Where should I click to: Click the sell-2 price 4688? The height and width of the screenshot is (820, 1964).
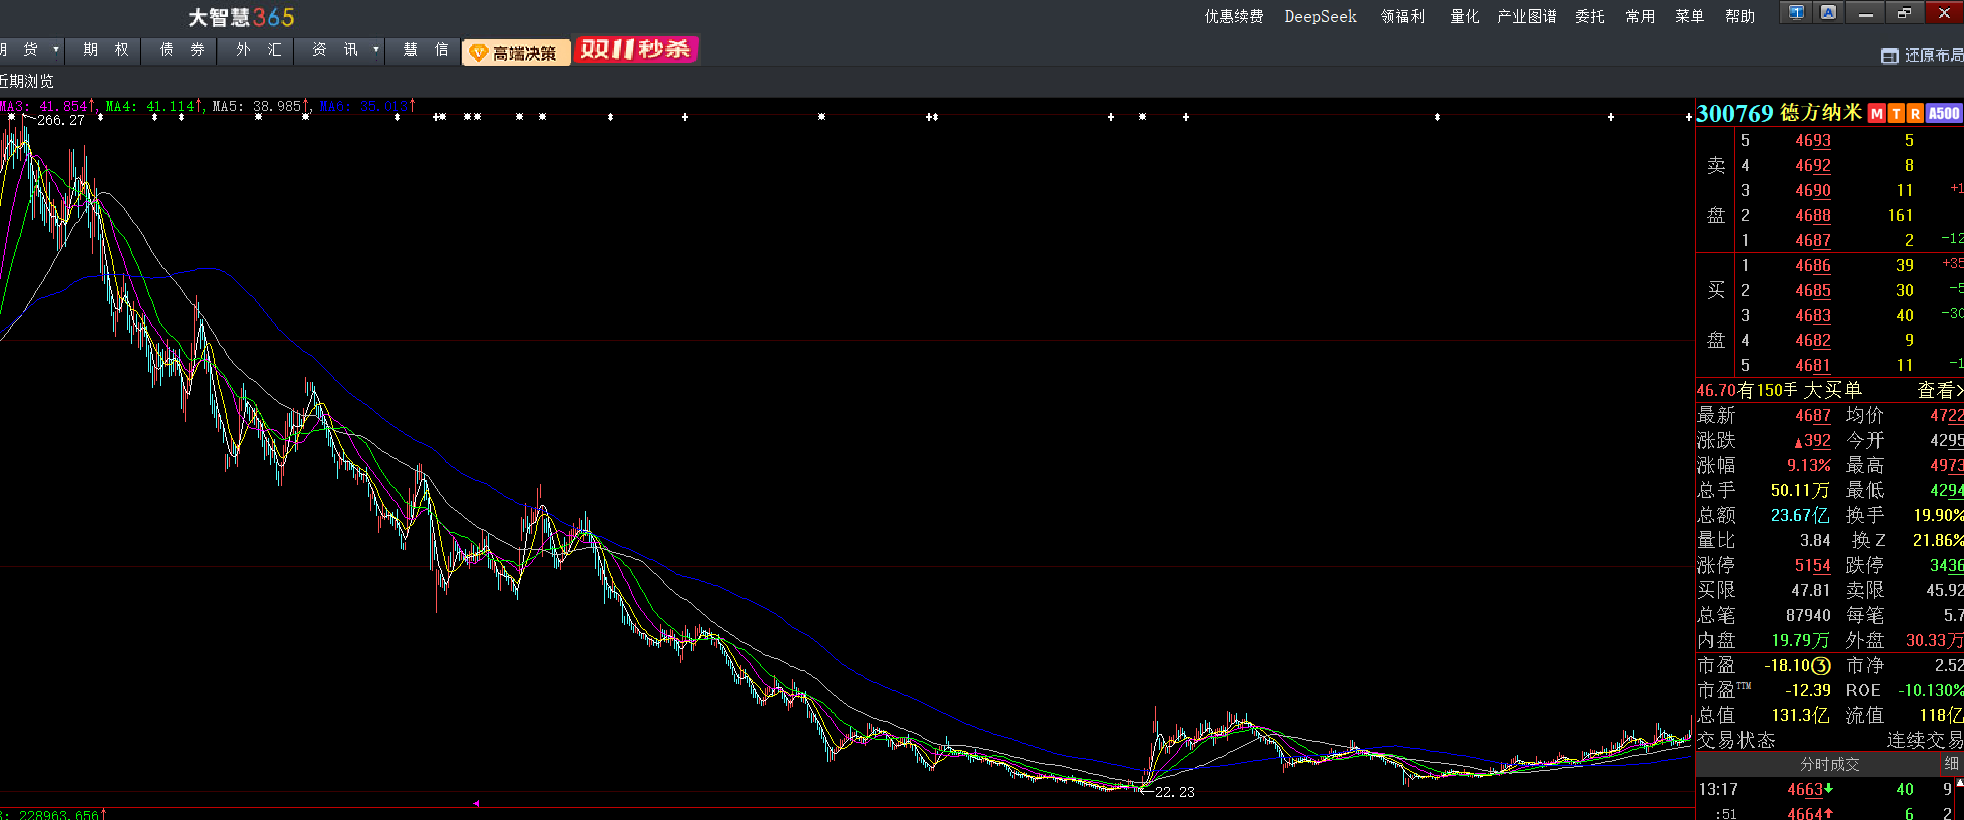coord(1812,216)
